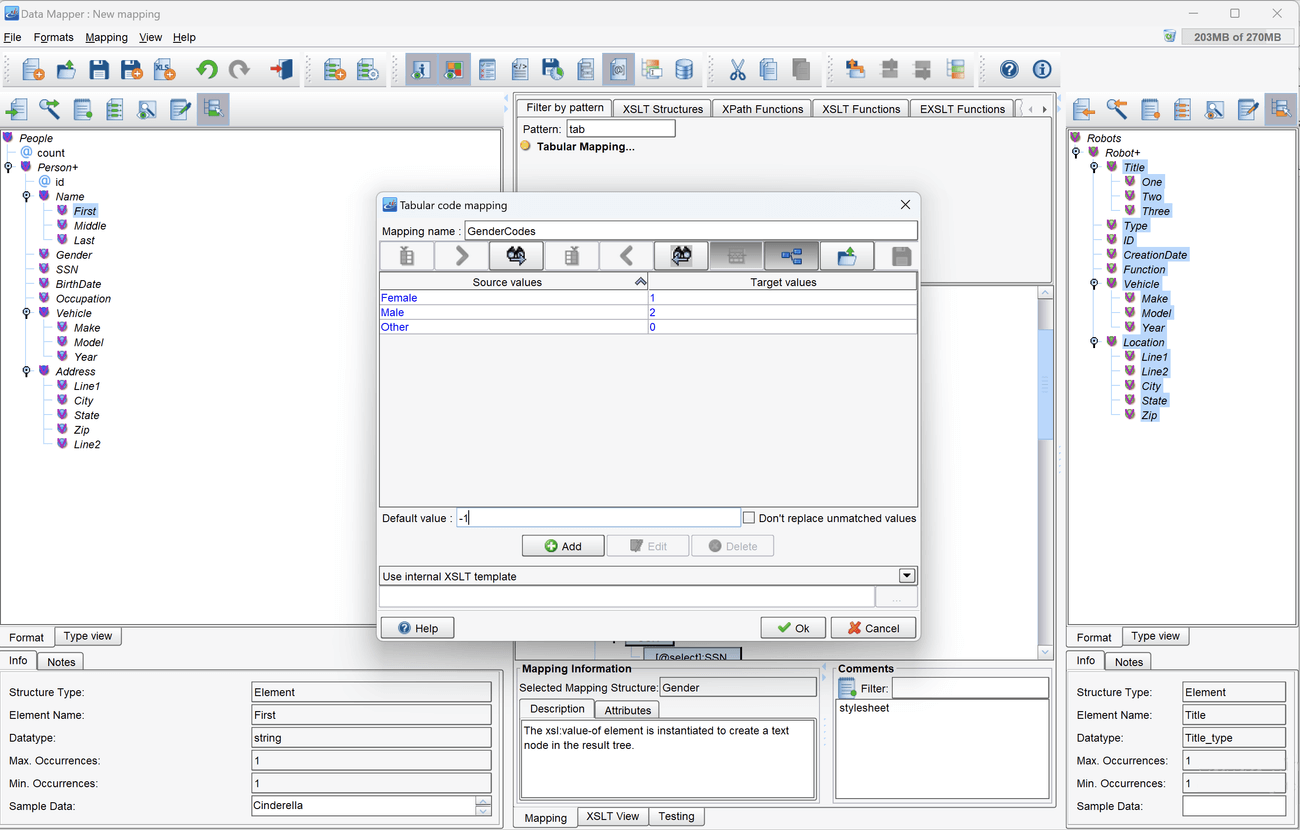Collapse Vehicle node in Robots tree
This screenshot has width=1300, height=830.
coord(1094,284)
